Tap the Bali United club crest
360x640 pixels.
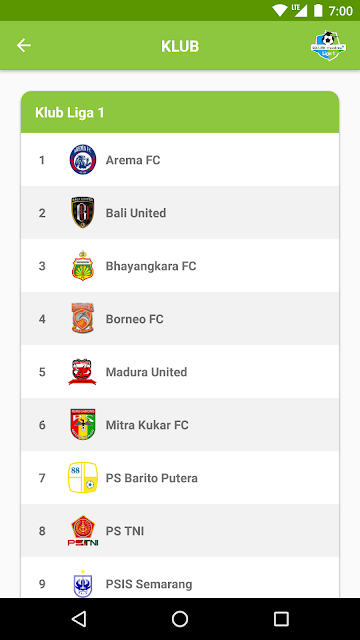click(x=83, y=213)
